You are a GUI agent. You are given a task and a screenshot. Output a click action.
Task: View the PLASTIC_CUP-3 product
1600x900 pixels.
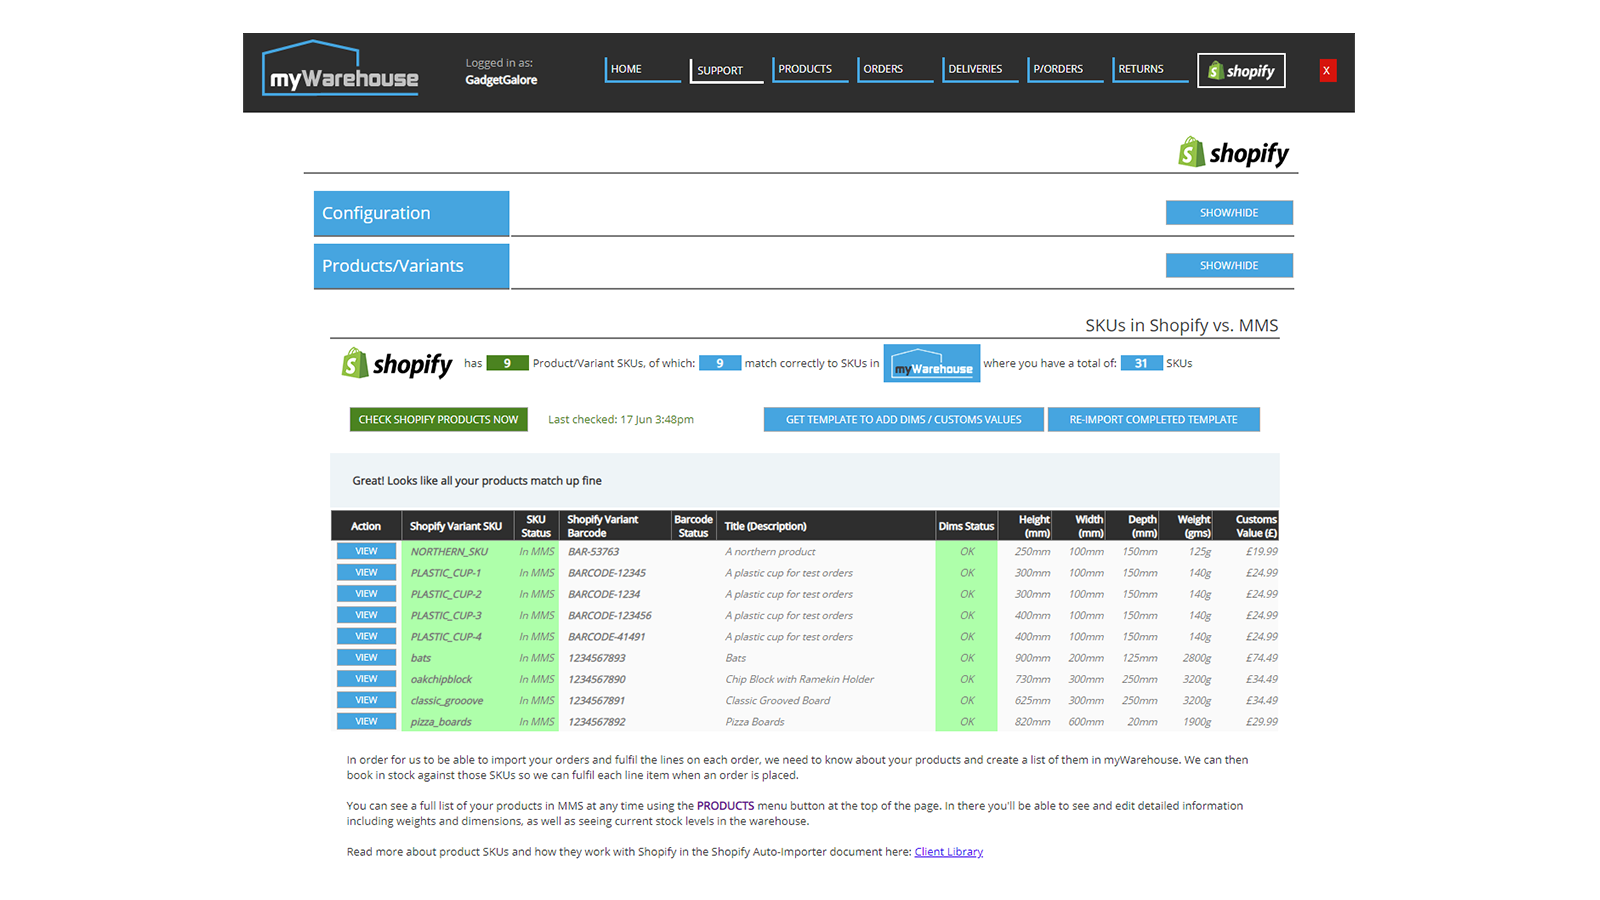[366, 615]
